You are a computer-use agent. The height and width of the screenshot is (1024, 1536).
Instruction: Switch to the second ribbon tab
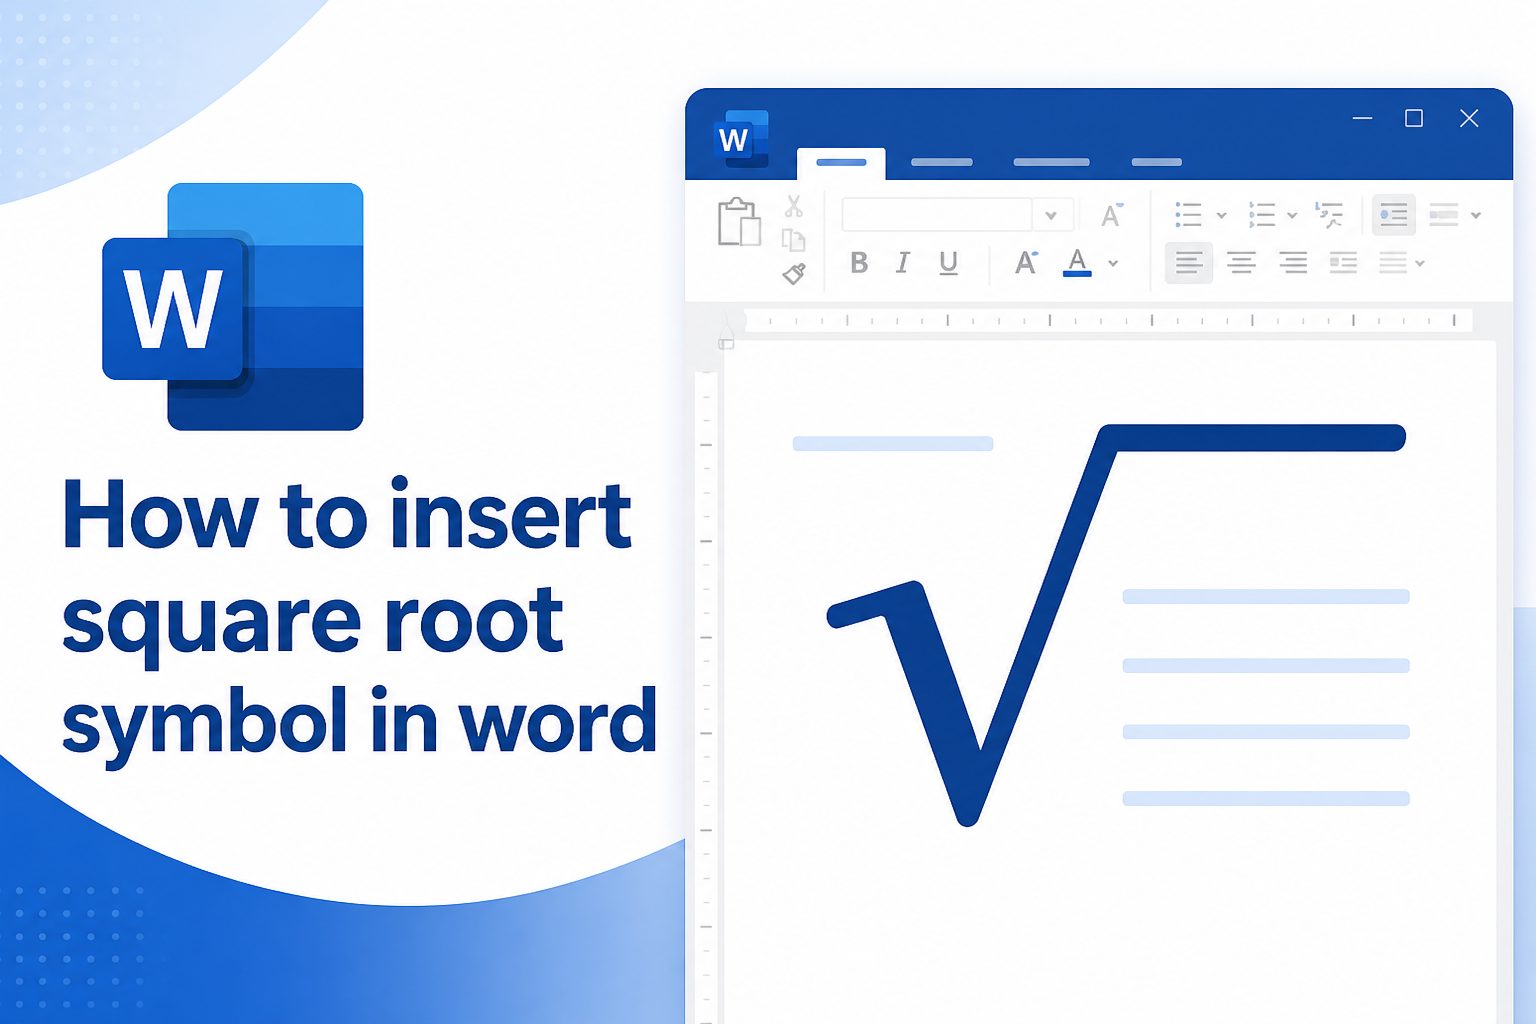[x=942, y=162]
